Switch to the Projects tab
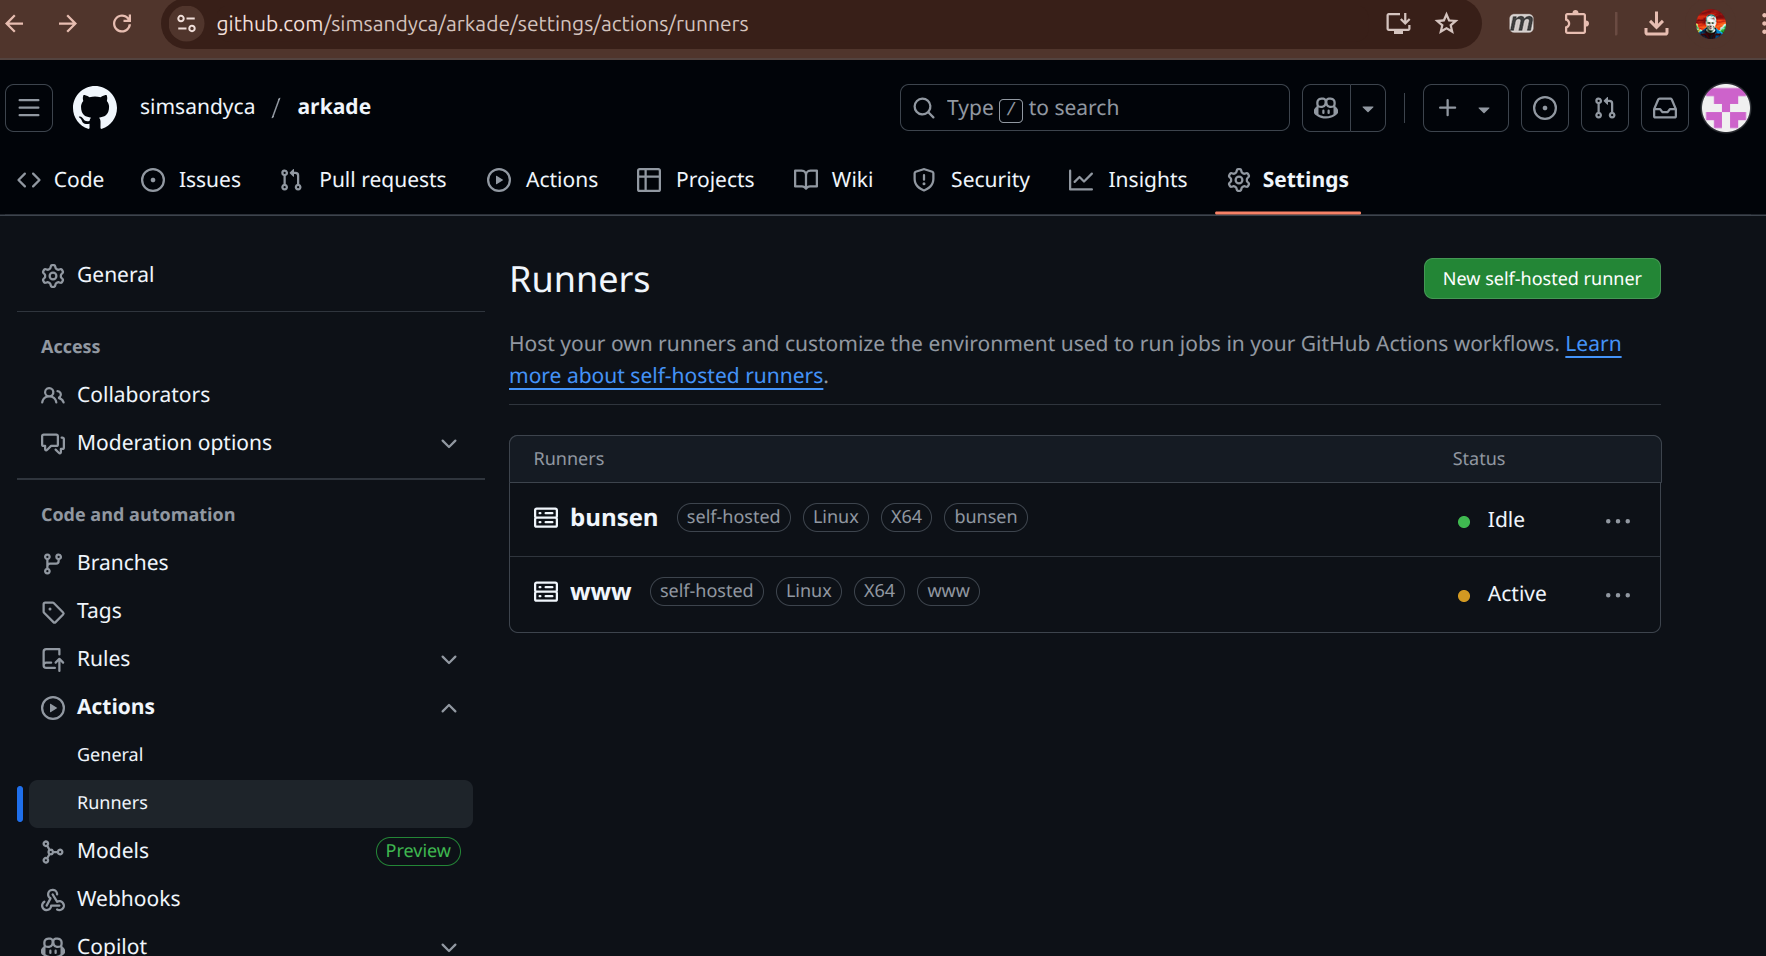Screen dimensions: 1766x956 point(696,180)
